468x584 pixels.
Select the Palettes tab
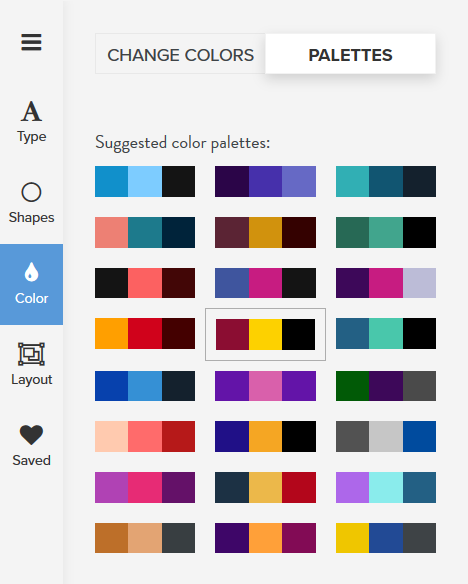click(x=350, y=54)
